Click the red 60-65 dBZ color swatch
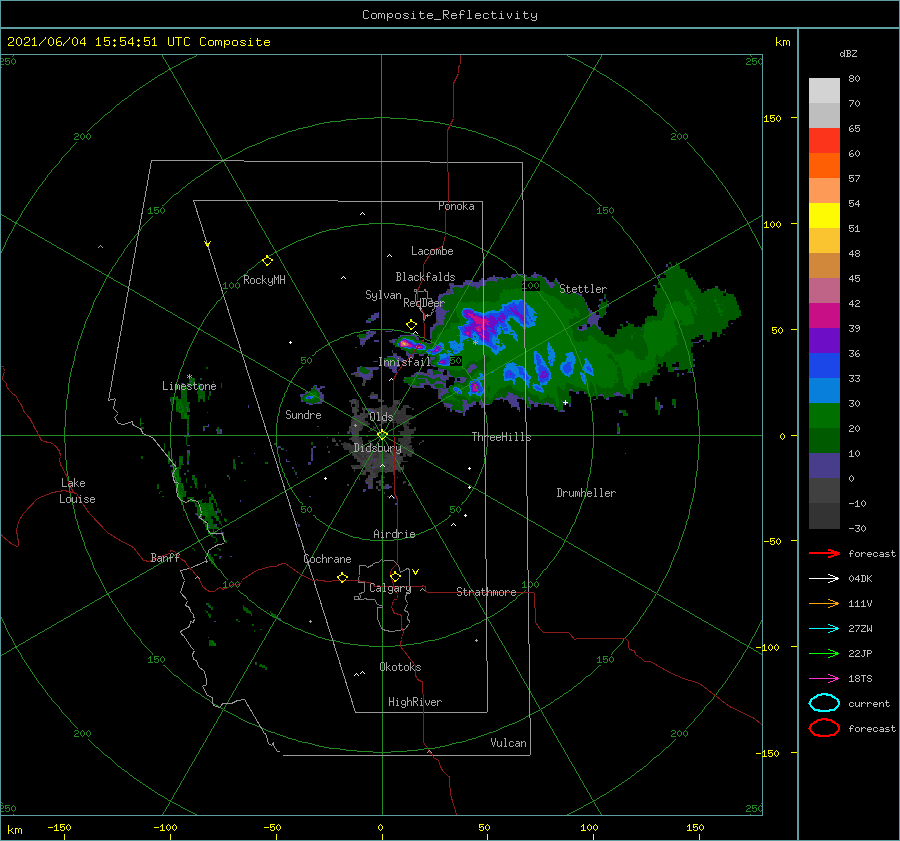The image size is (900, 841). click(x=824, y=141)
